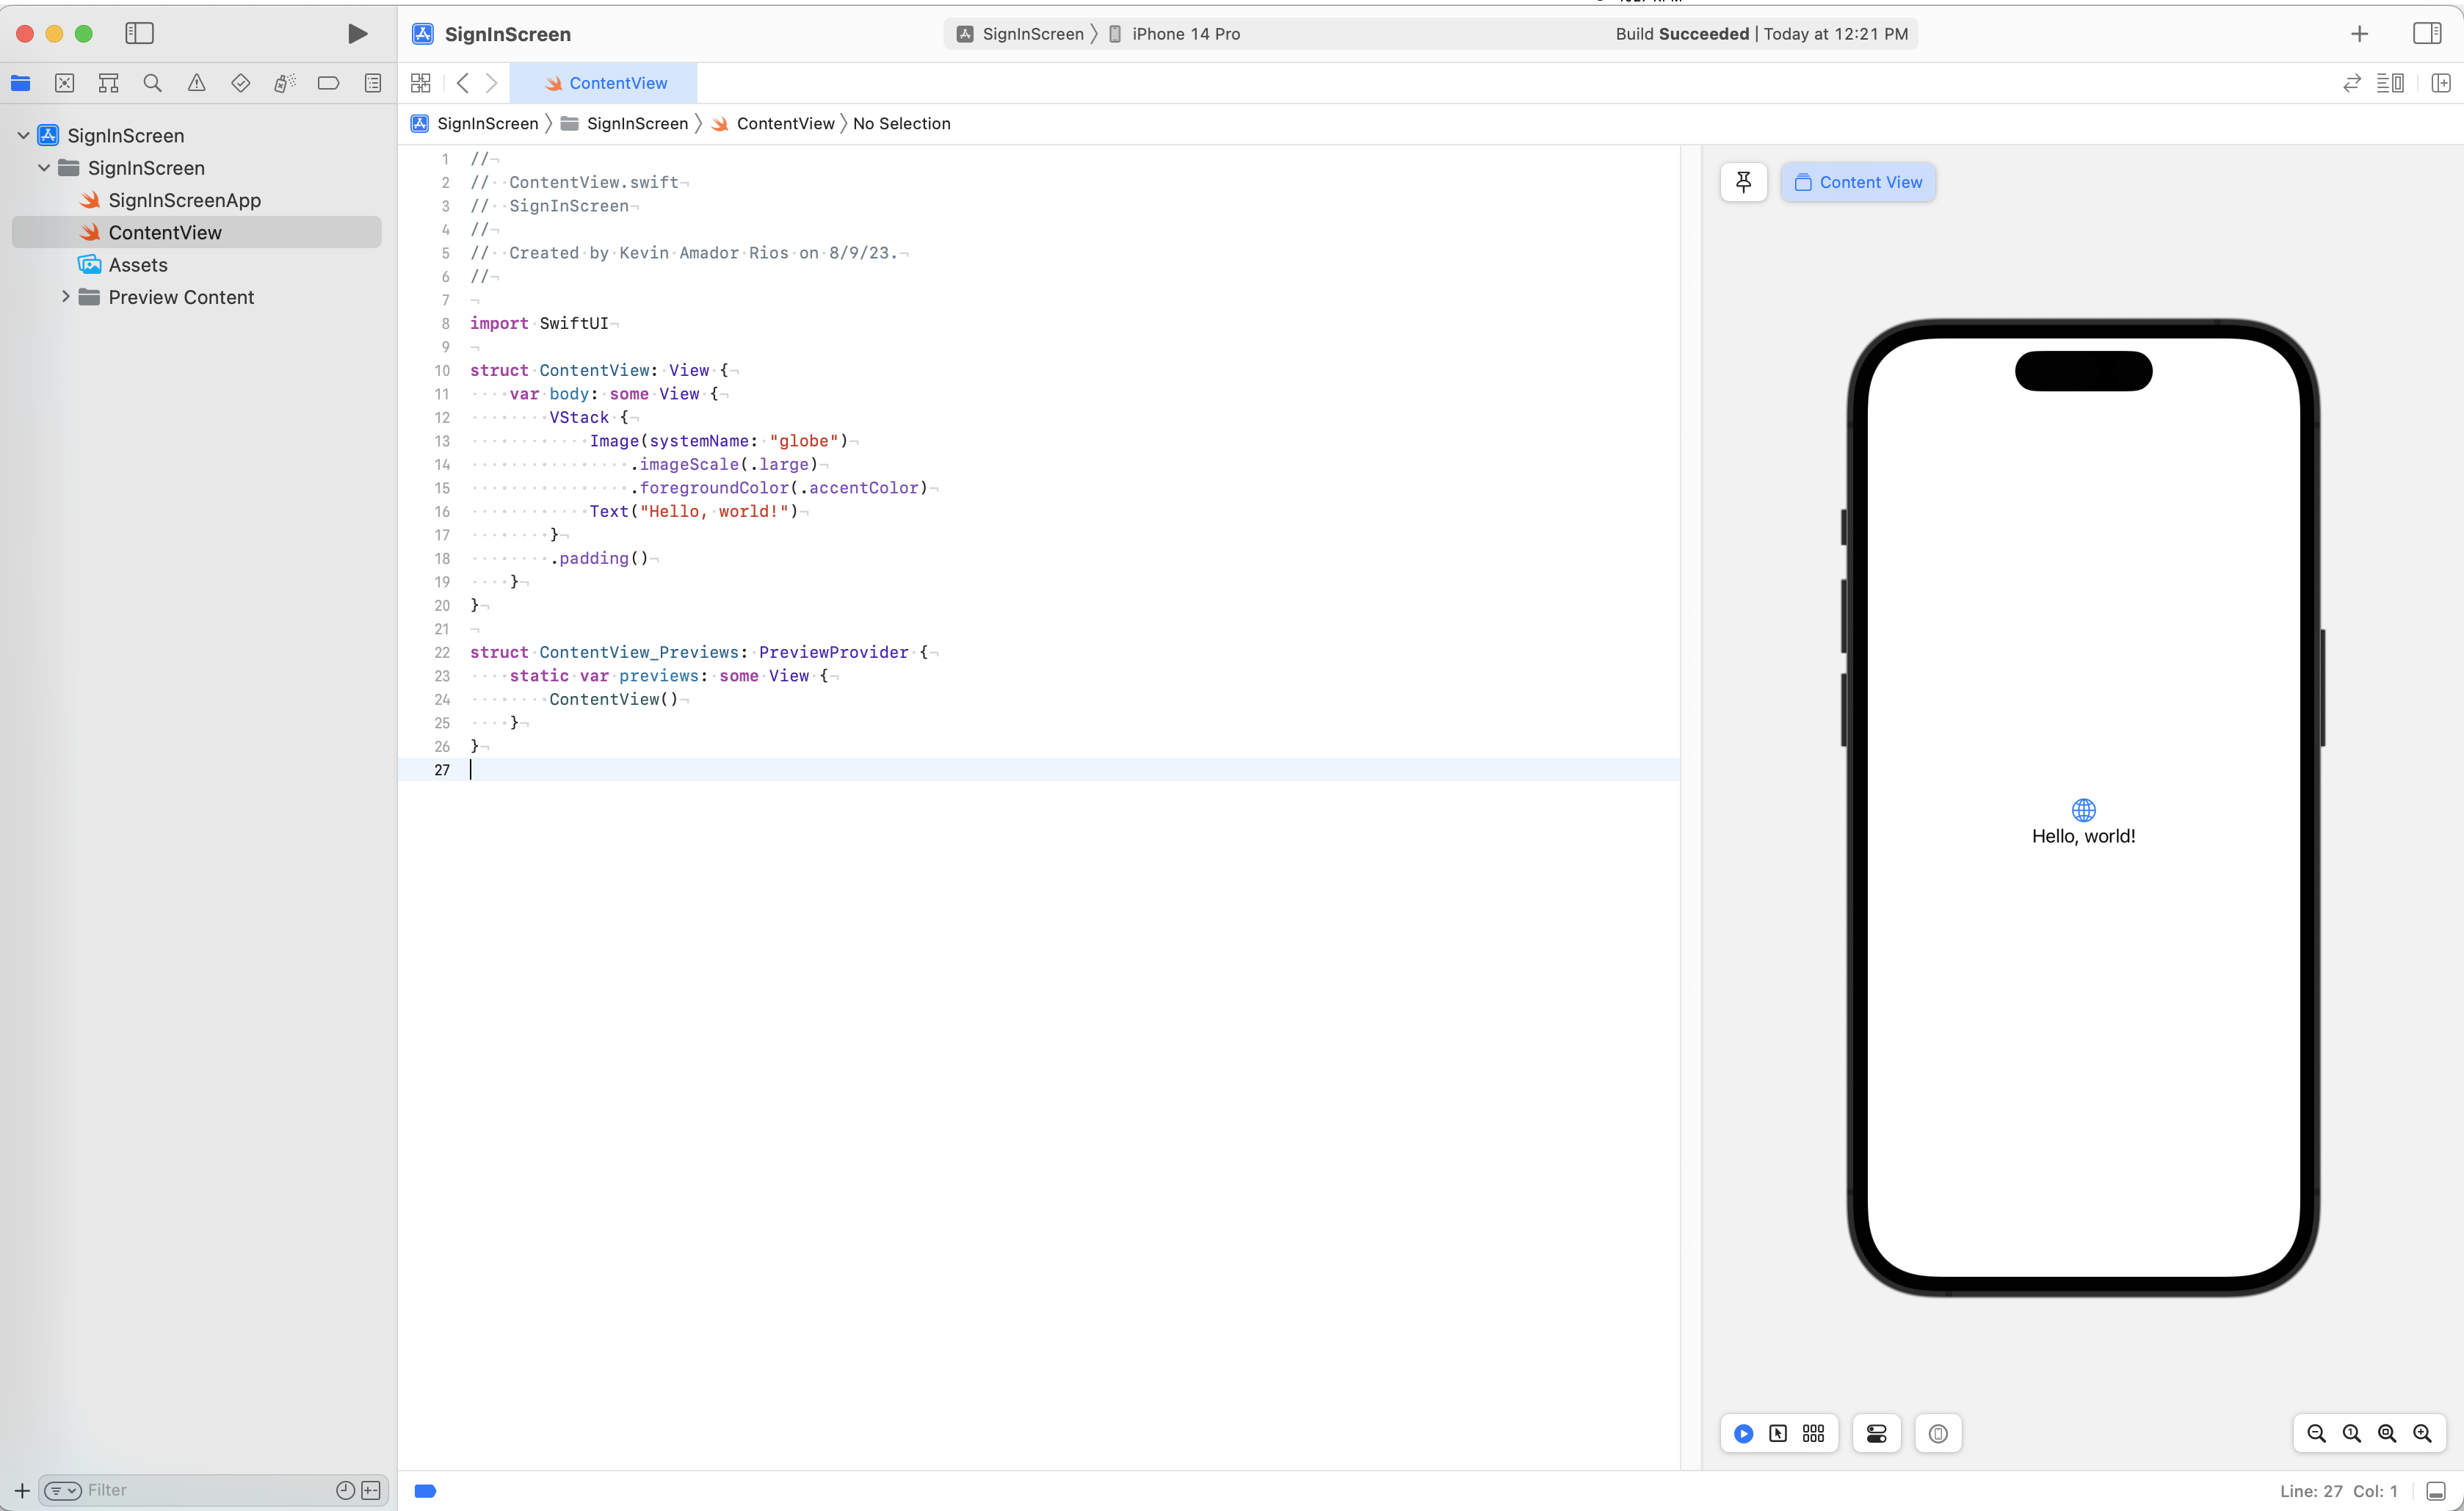Screen dimensions: 2464x1511
Task: Click line 22 ContentView_Previews declaration
Action: (700, 652)
